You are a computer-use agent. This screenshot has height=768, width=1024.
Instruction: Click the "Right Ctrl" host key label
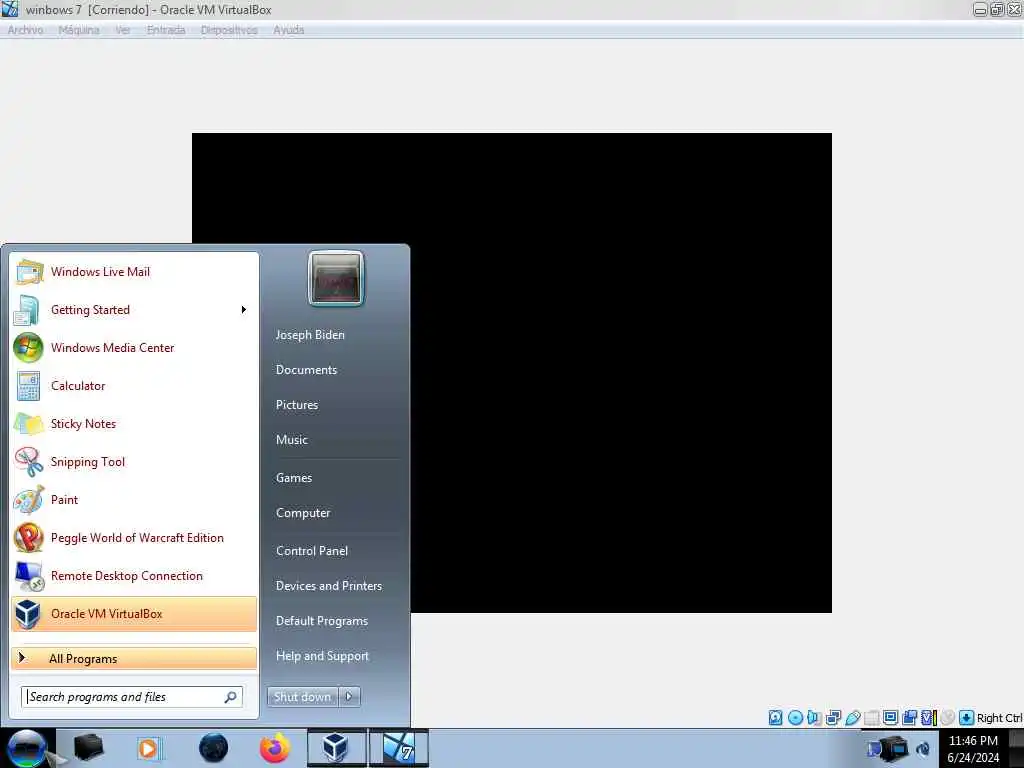999,718
